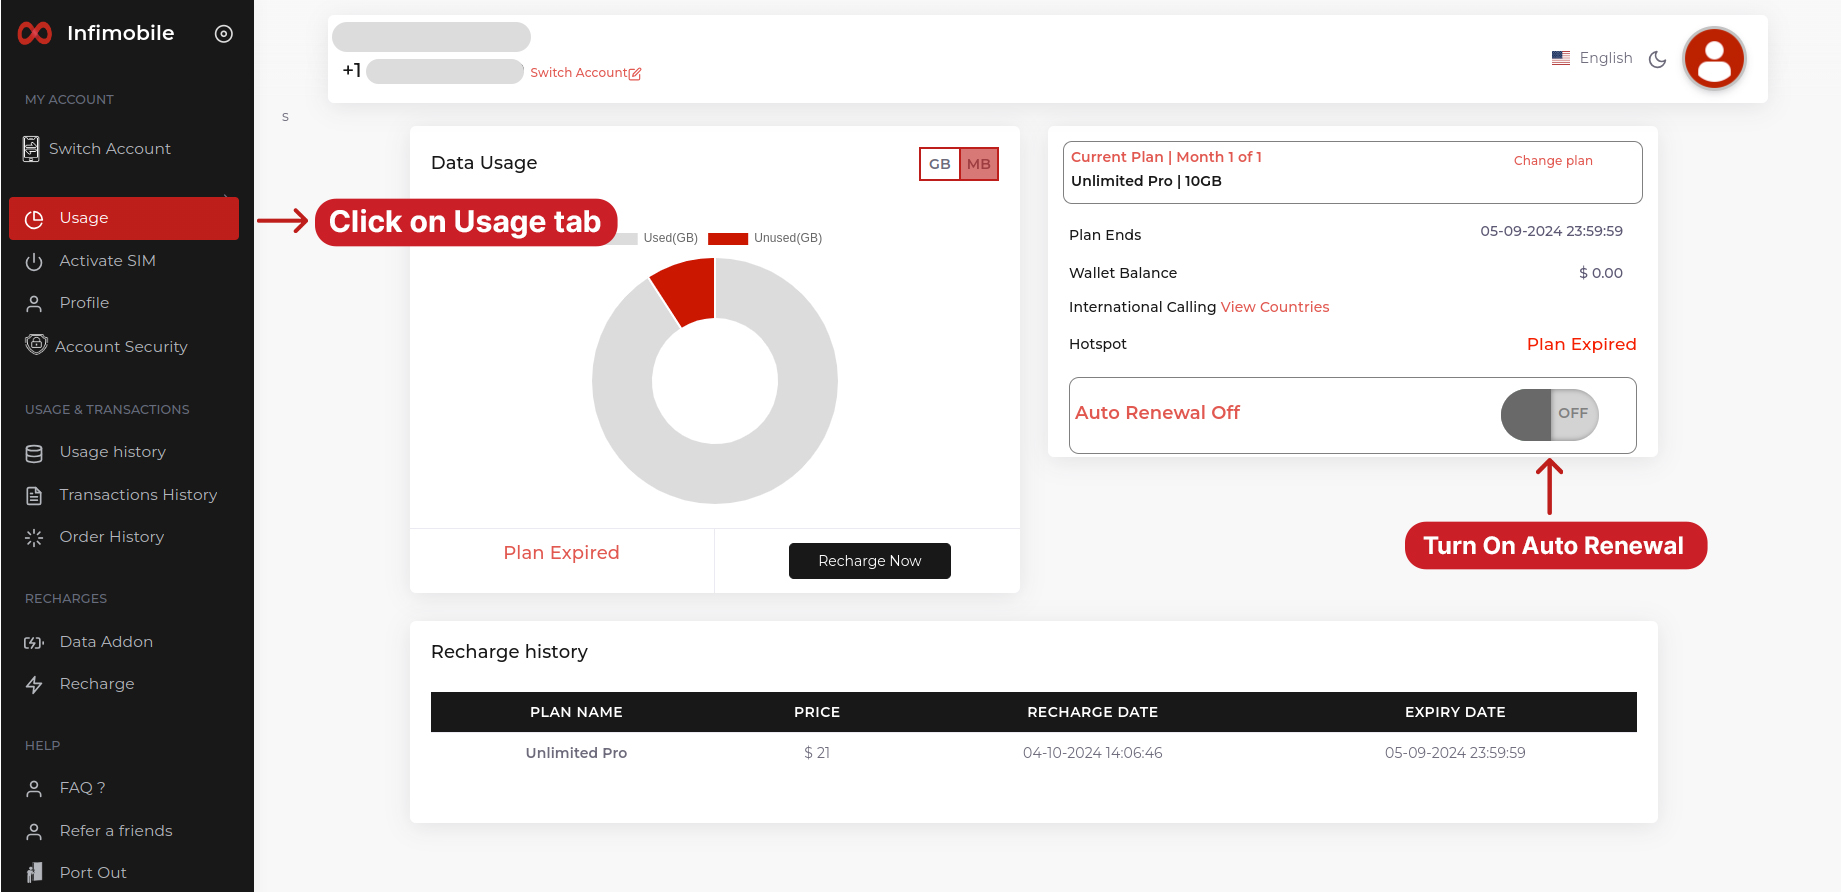Viewport: 1841px width, 892px height.
Task: Click the sidebar collapse circle icon
Action: 224,34
